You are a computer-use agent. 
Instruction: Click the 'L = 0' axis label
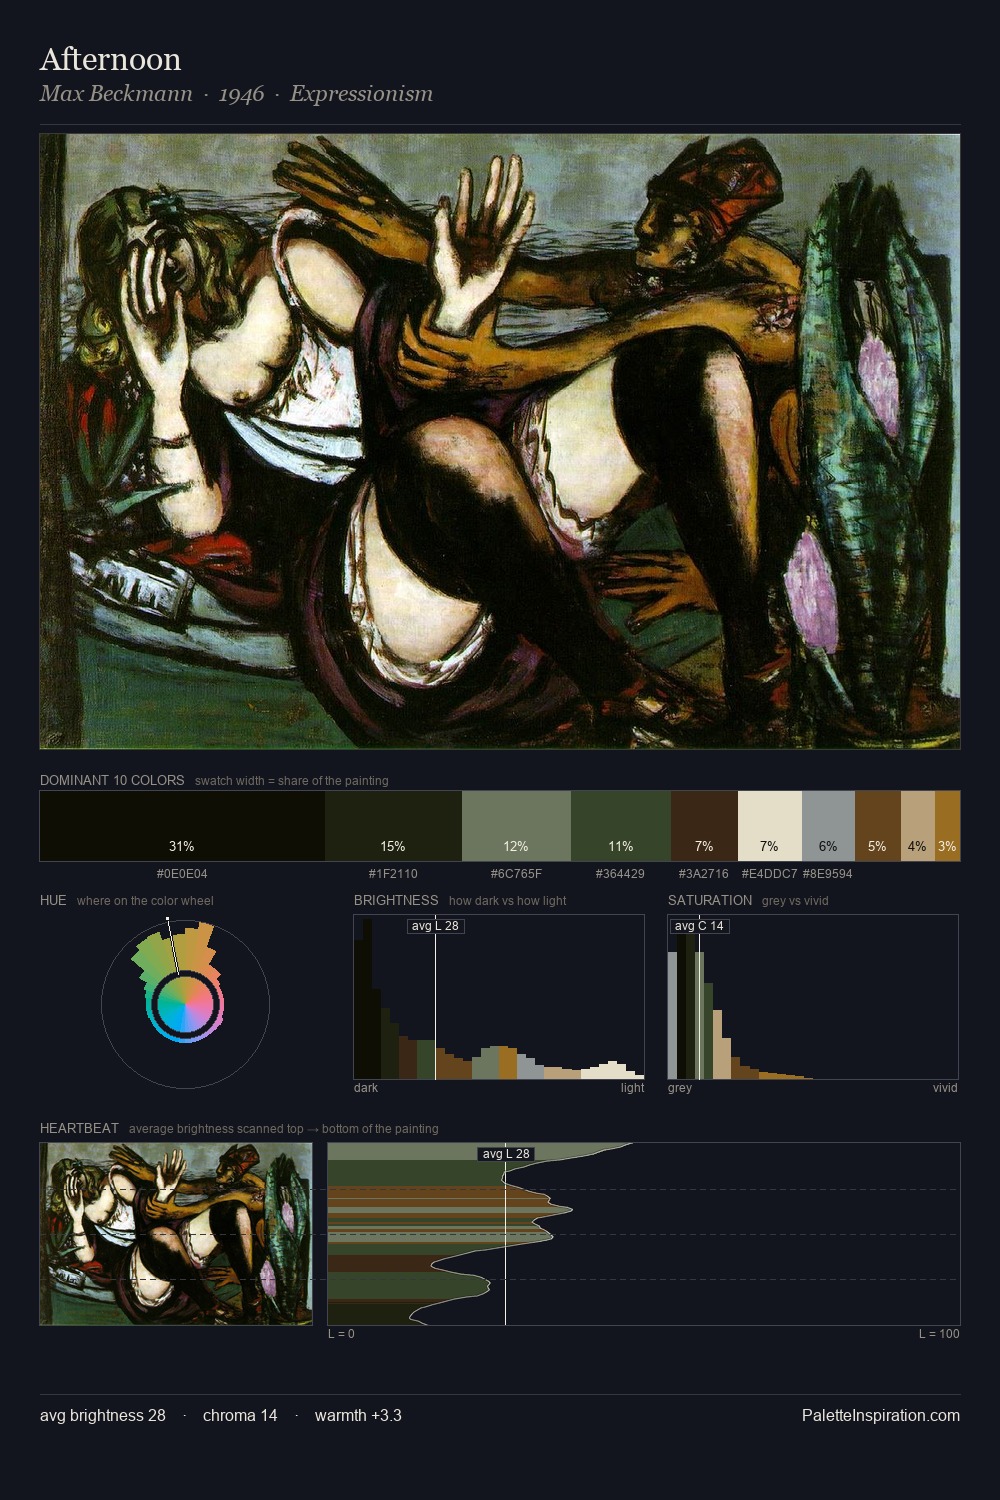coord(342,1334)
